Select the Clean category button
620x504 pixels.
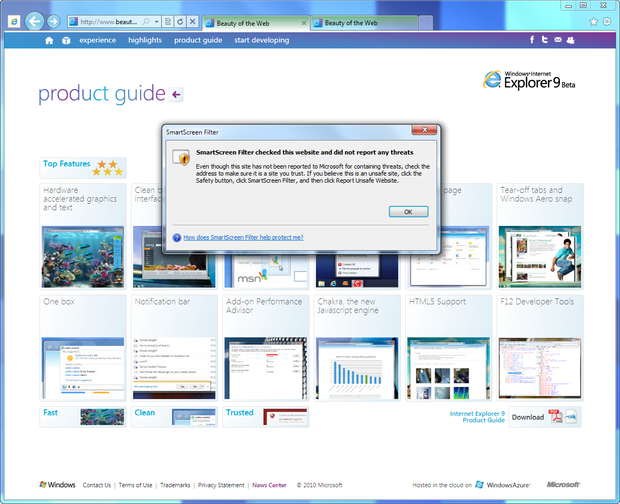(174, 417)
